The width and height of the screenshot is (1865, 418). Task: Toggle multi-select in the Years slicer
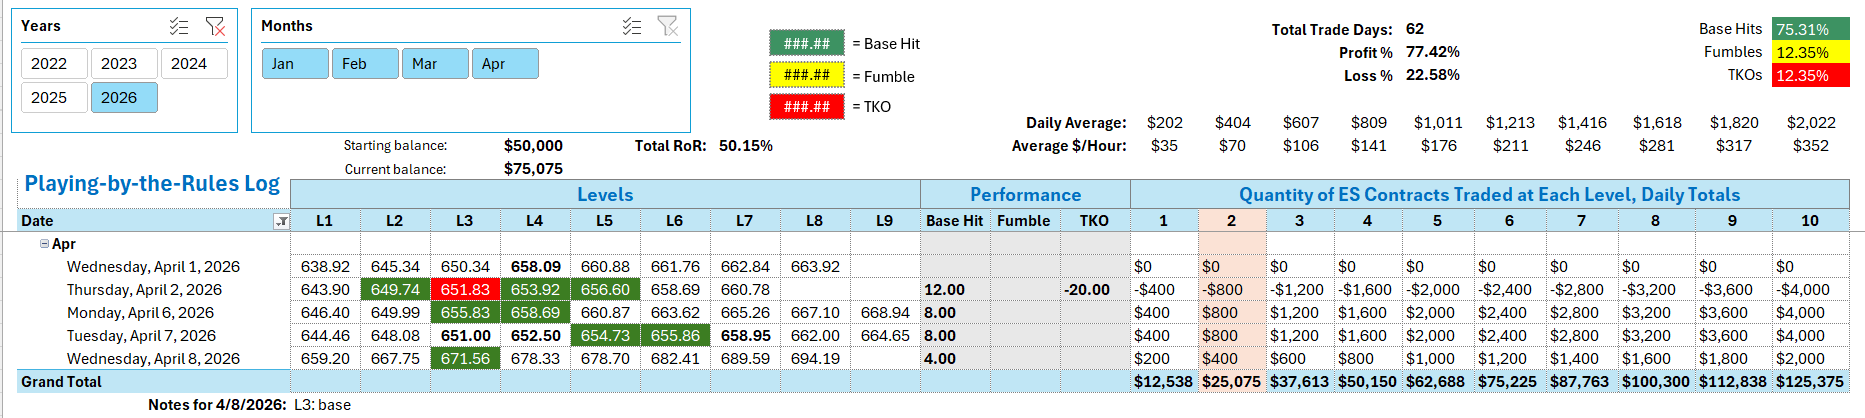click(179, 26)
